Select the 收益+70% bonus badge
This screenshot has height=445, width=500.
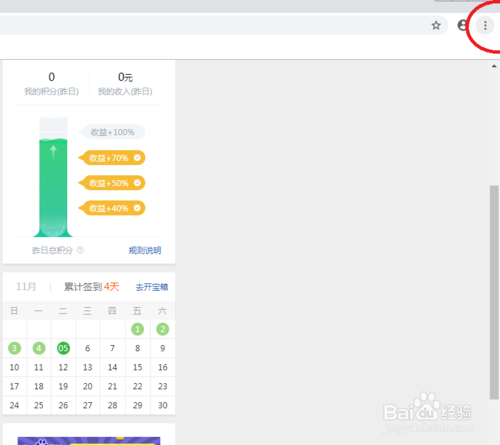112,158
